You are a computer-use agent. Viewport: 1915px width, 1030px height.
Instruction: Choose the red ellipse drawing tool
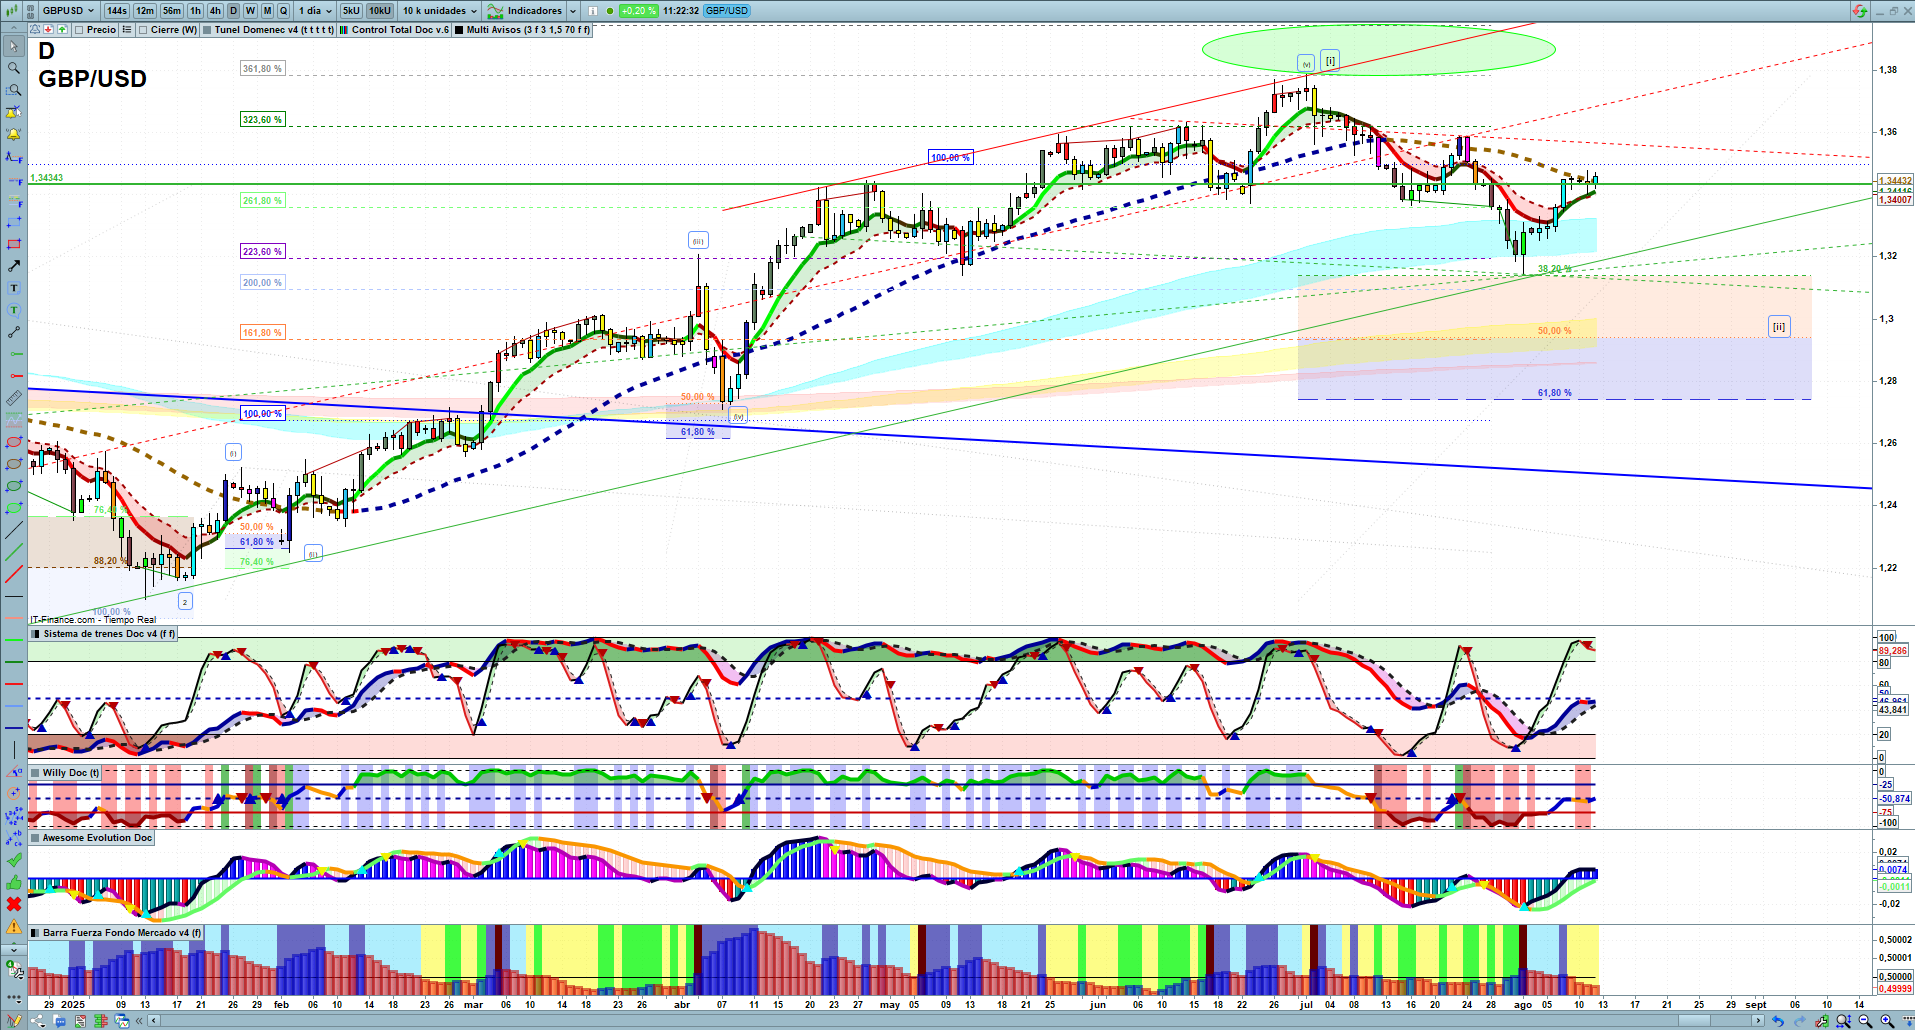coord(14,442)
